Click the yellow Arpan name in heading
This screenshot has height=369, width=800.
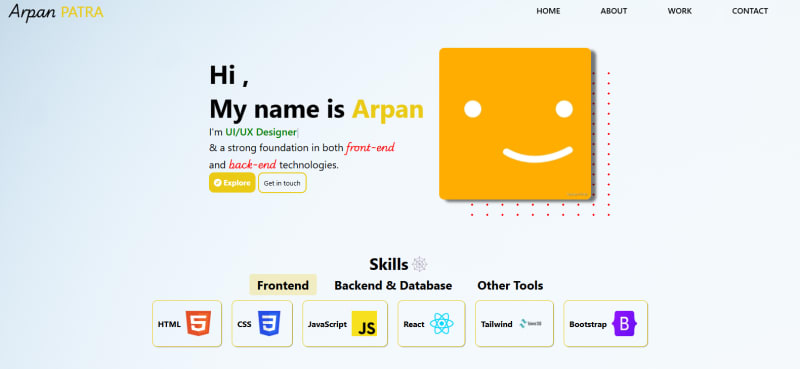click(388, 109)
